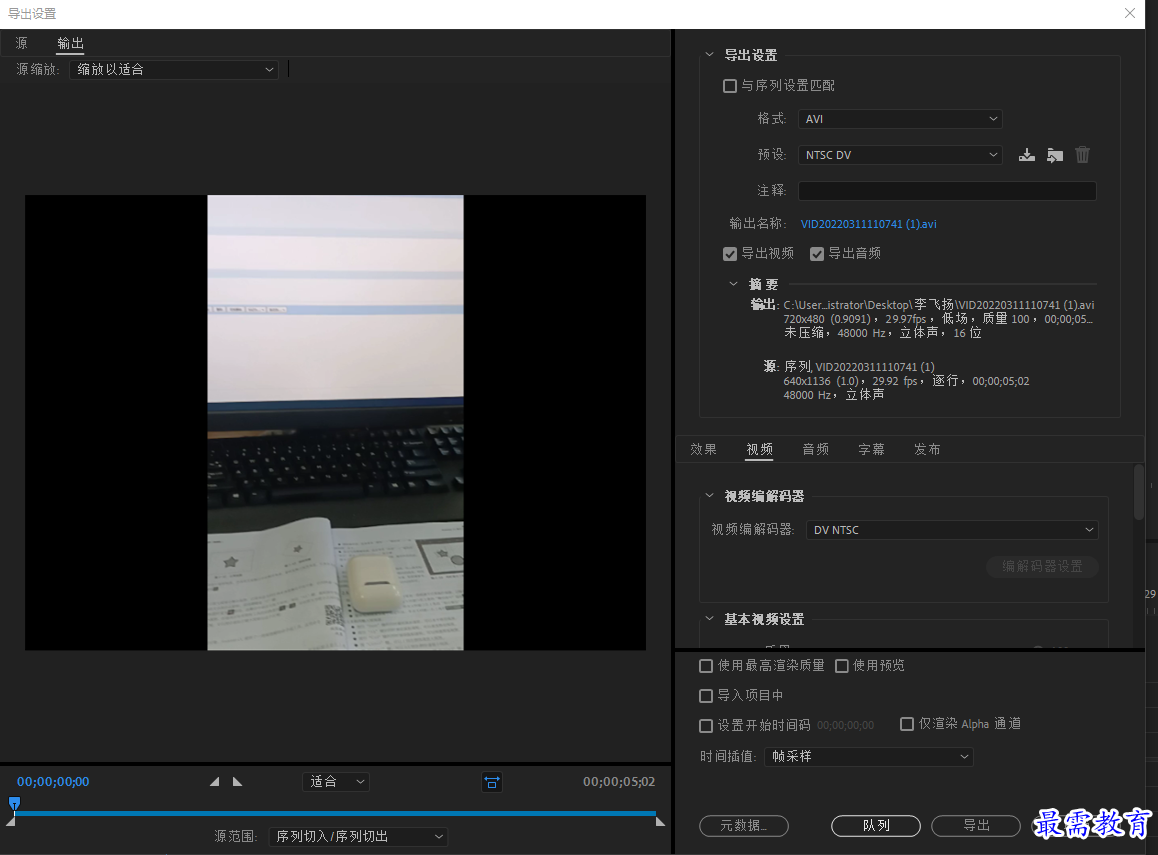
Task: Click the video preview image
Action: click(335, 422)
